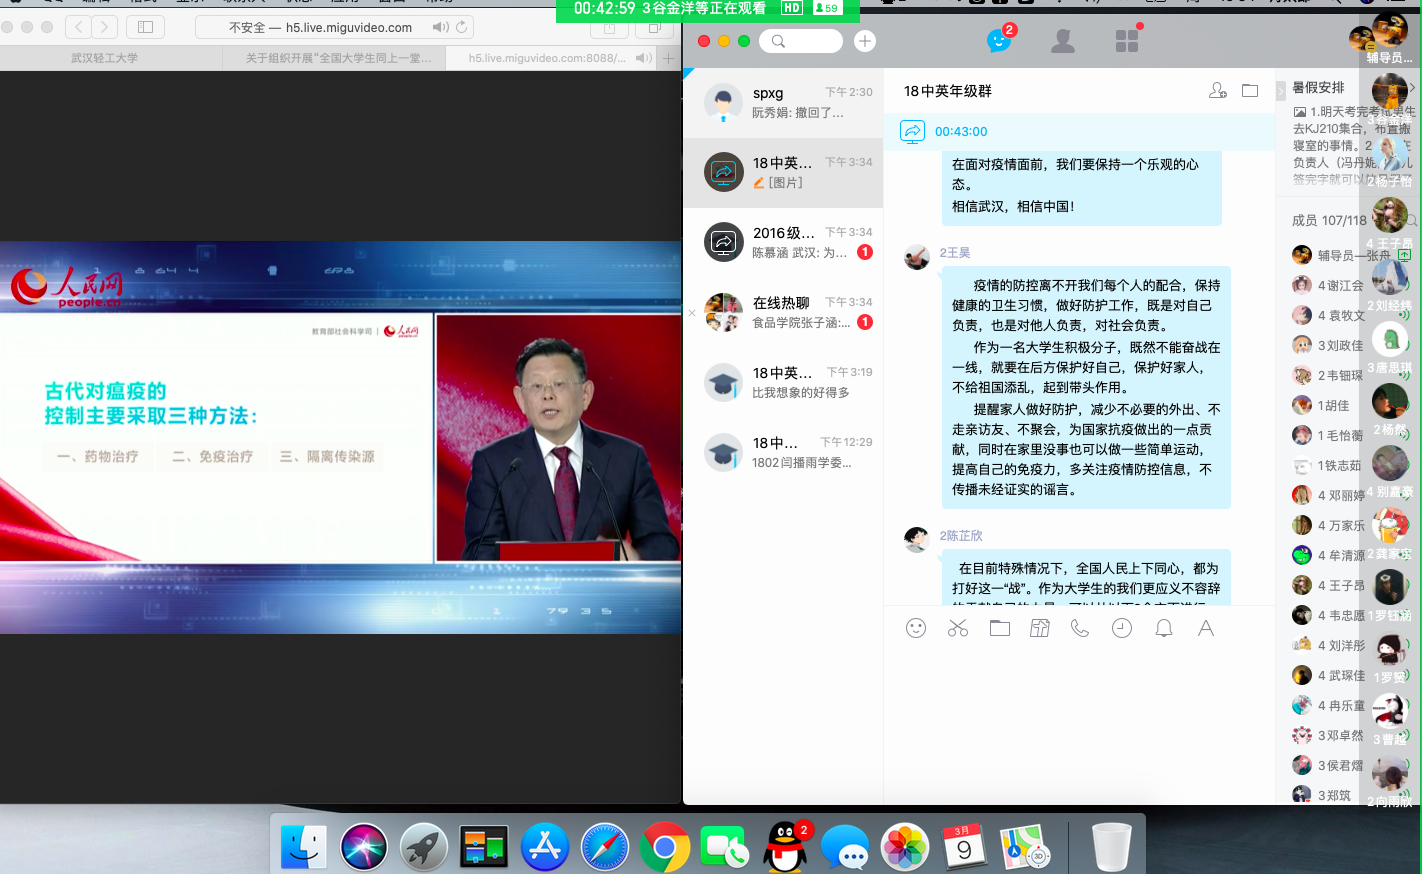Screen dimensions: 1422x874
Task: Click the 00:43:00 screen share link
Action: (960, 131)
